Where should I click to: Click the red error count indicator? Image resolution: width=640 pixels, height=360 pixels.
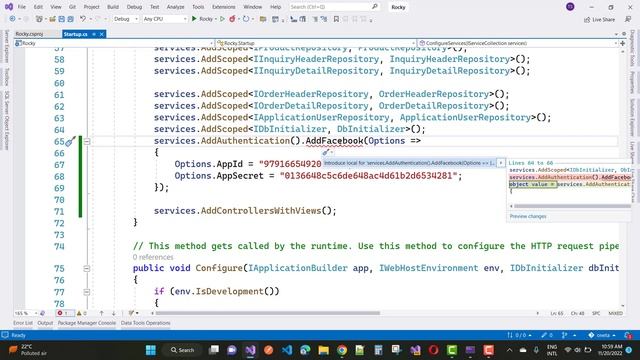(62, 313)
